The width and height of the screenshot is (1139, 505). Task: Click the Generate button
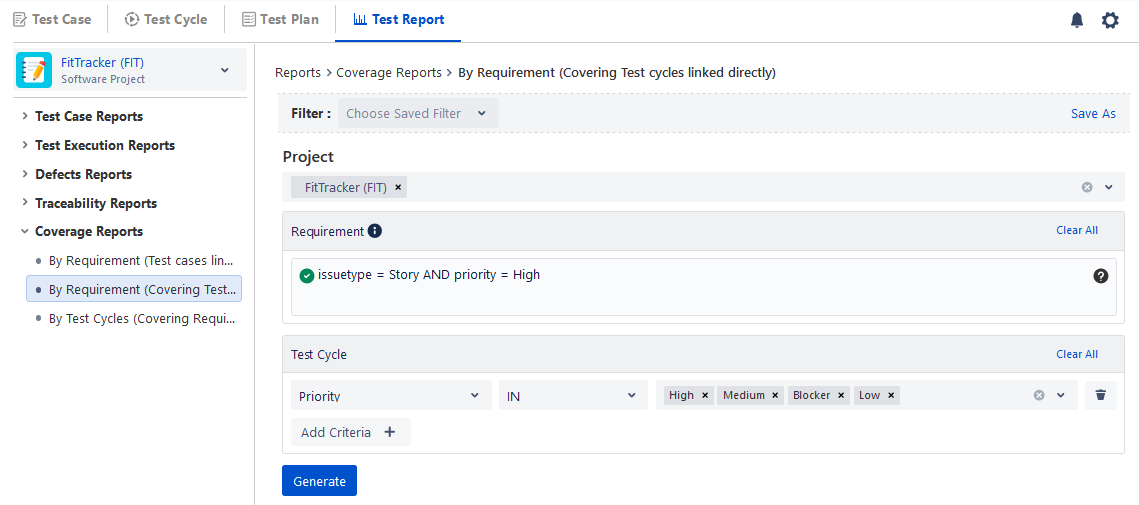pos(320,481)
